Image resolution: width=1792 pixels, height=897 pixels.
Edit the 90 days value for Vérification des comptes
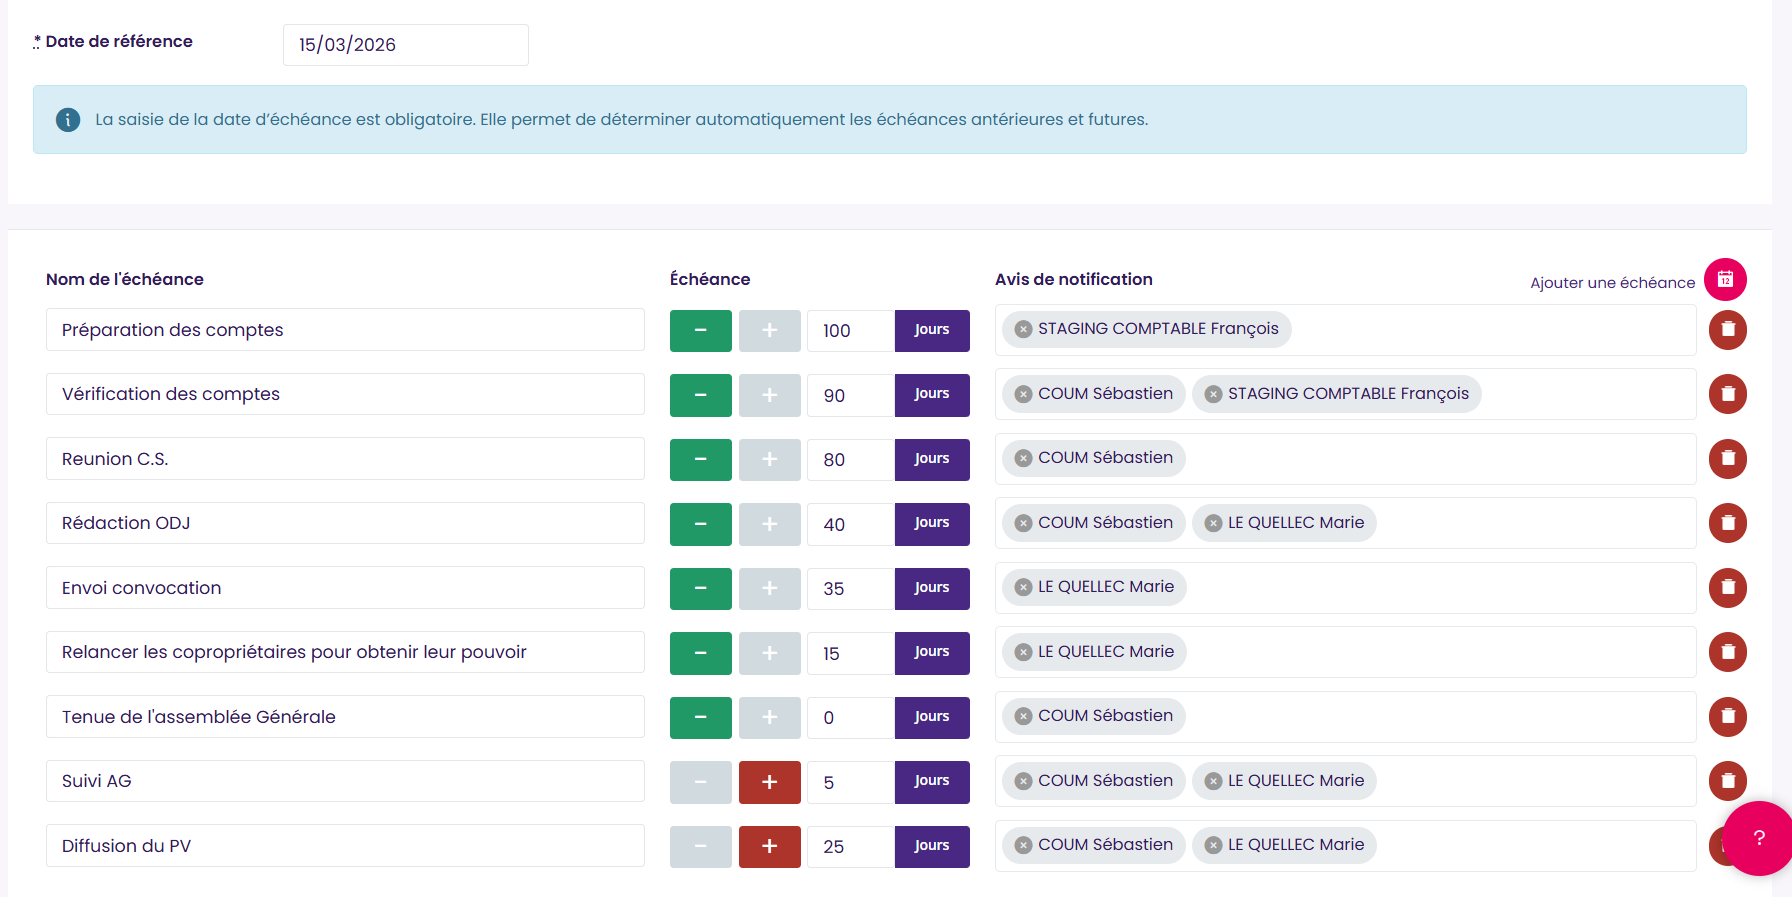(851, 395)
